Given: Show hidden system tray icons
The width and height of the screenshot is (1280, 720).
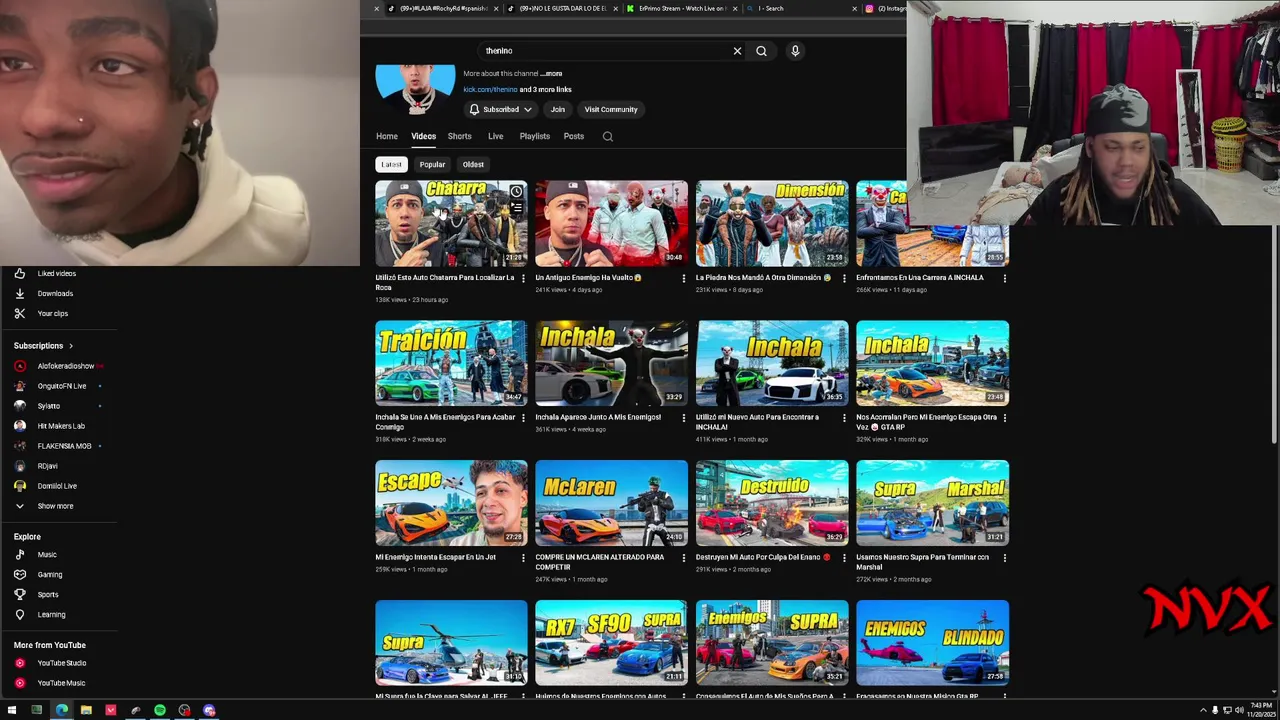Looking at the screenshot, I should [x=1203, y=710].
